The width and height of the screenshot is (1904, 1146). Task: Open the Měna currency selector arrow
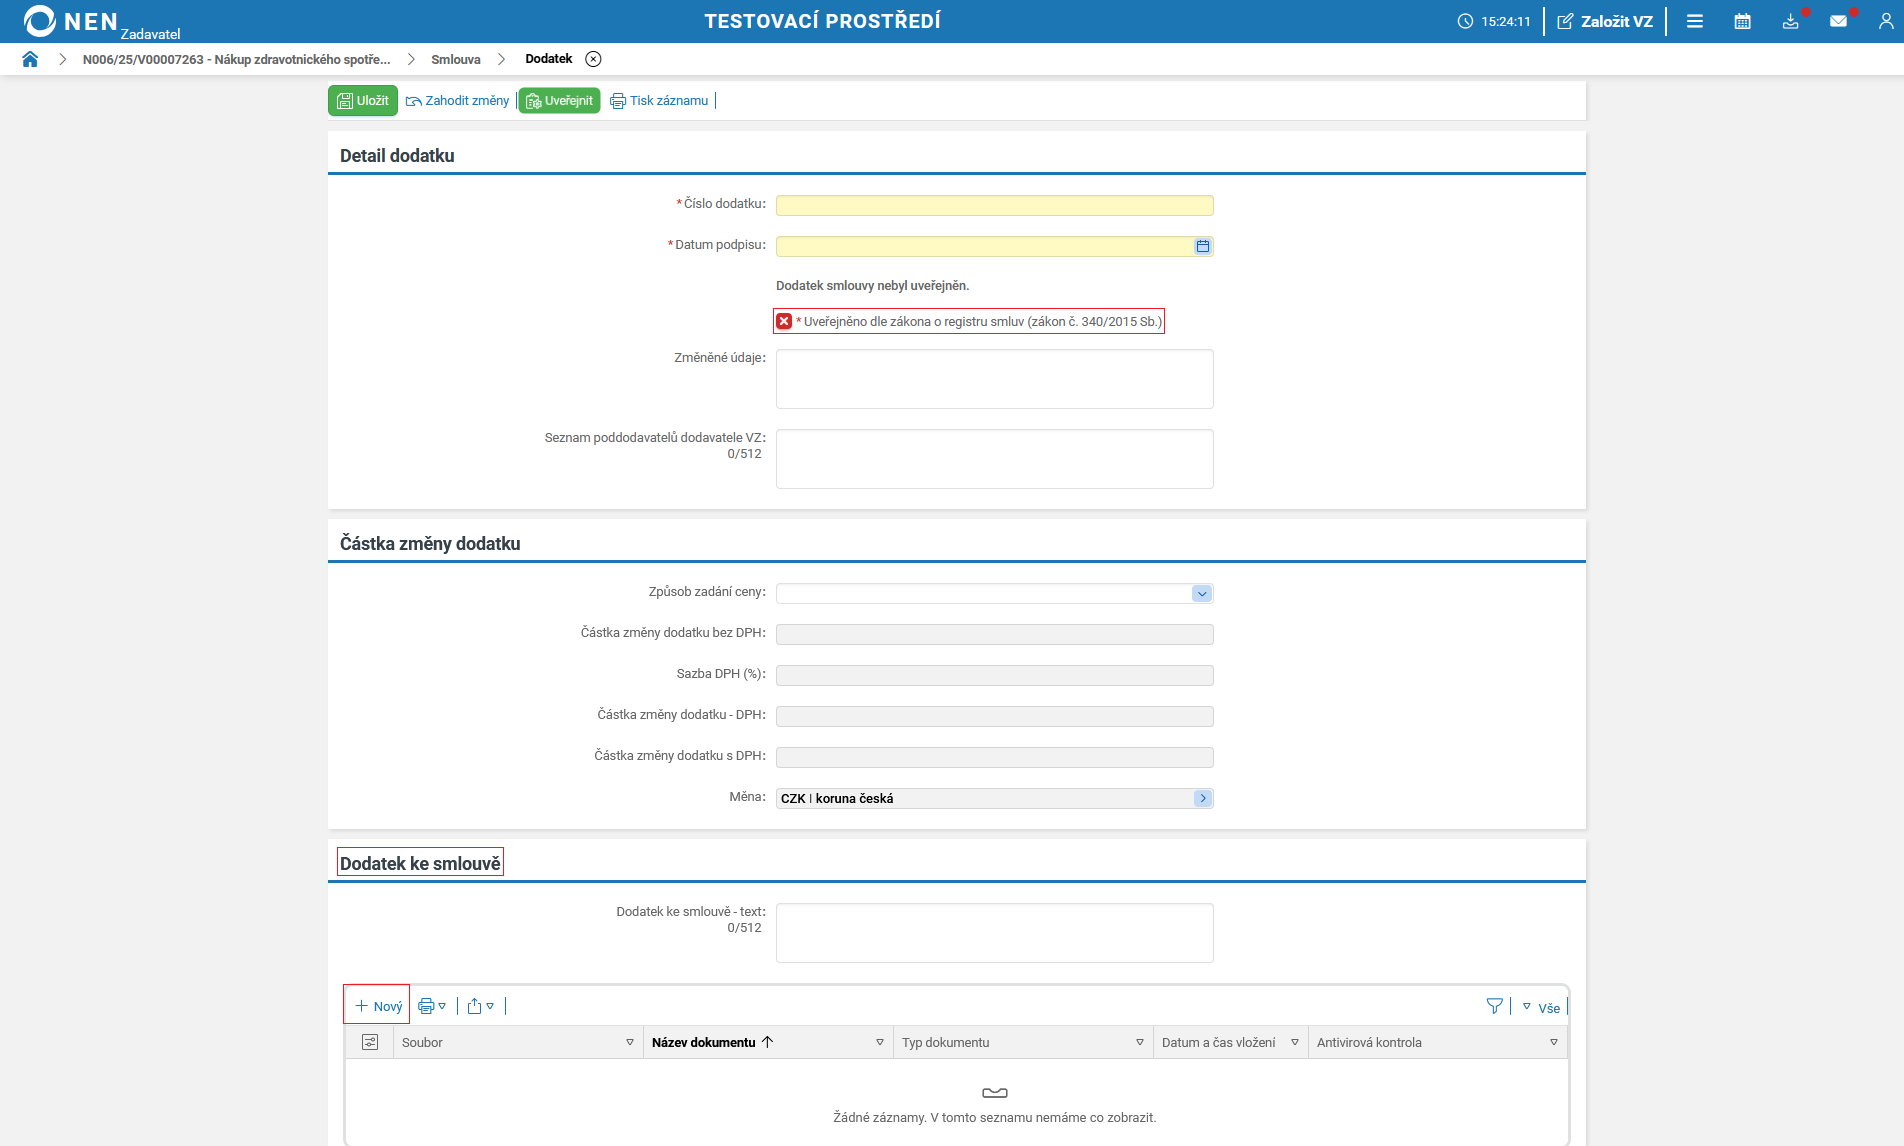pyautogui.click(x=1202, y=798)
